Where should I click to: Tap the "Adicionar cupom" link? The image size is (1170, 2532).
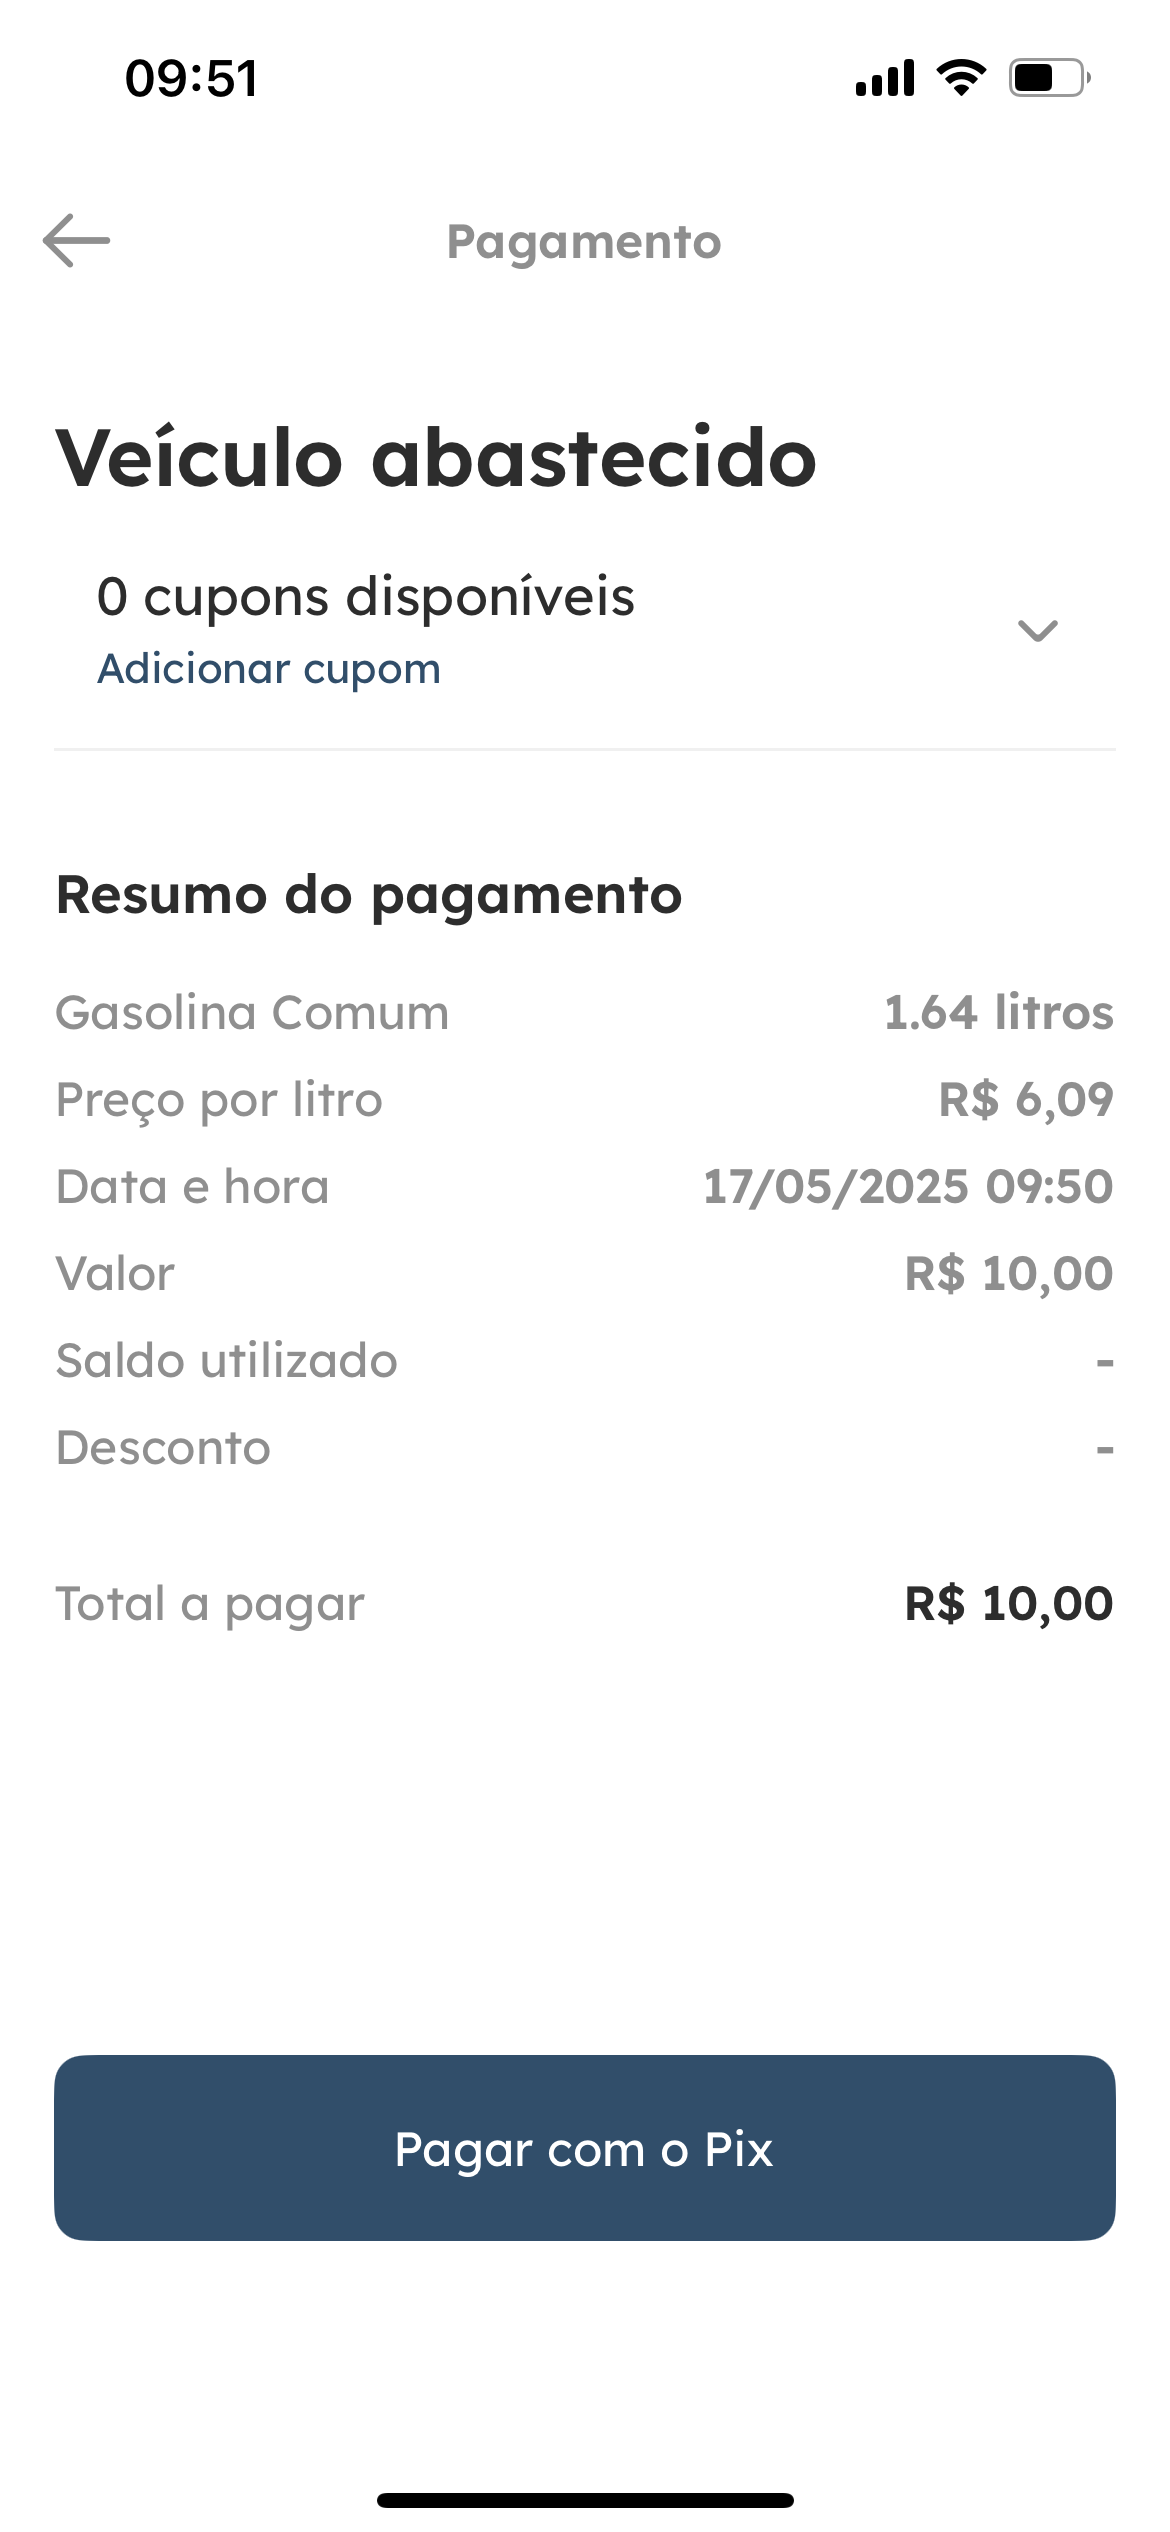(269, 669)
